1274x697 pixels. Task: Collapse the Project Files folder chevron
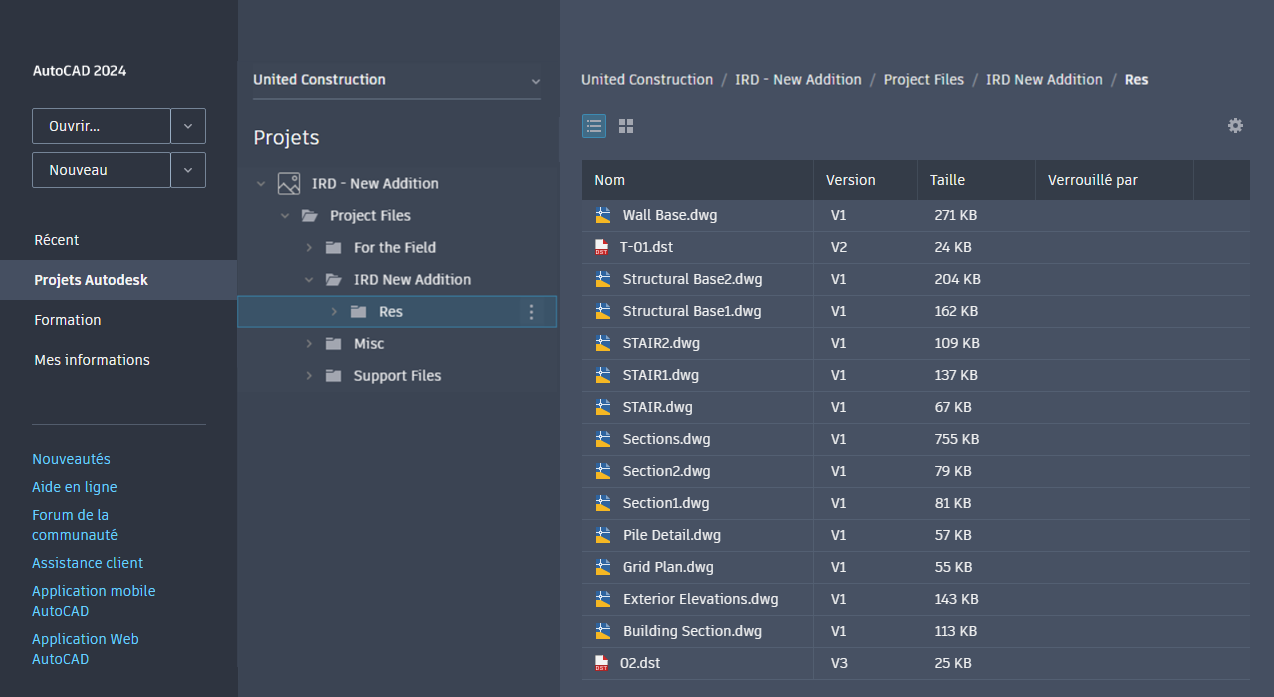coord(285,216)
